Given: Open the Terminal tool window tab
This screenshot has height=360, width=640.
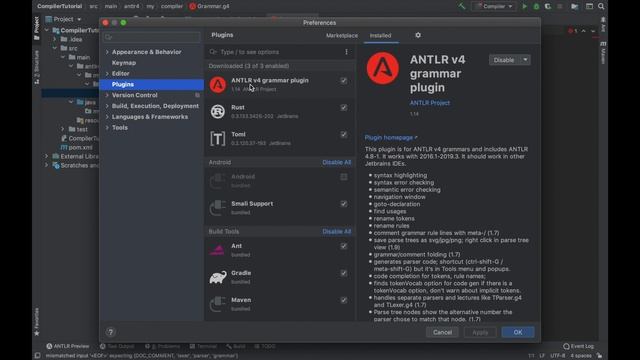Looking at the screenshot, I should pos(203,346).
